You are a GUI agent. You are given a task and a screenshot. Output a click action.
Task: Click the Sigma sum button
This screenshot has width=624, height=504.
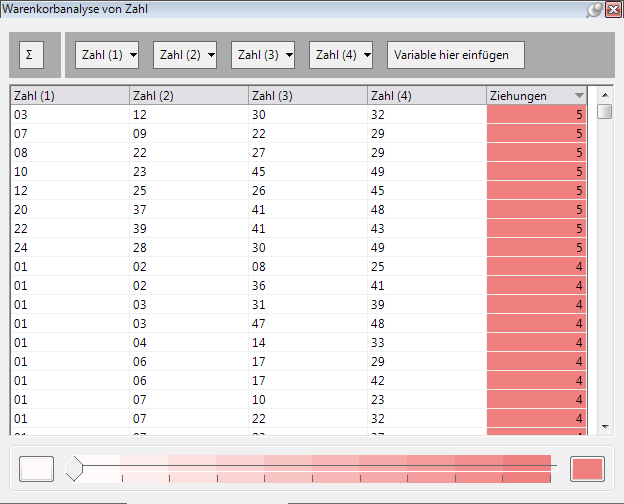point(31,55)
